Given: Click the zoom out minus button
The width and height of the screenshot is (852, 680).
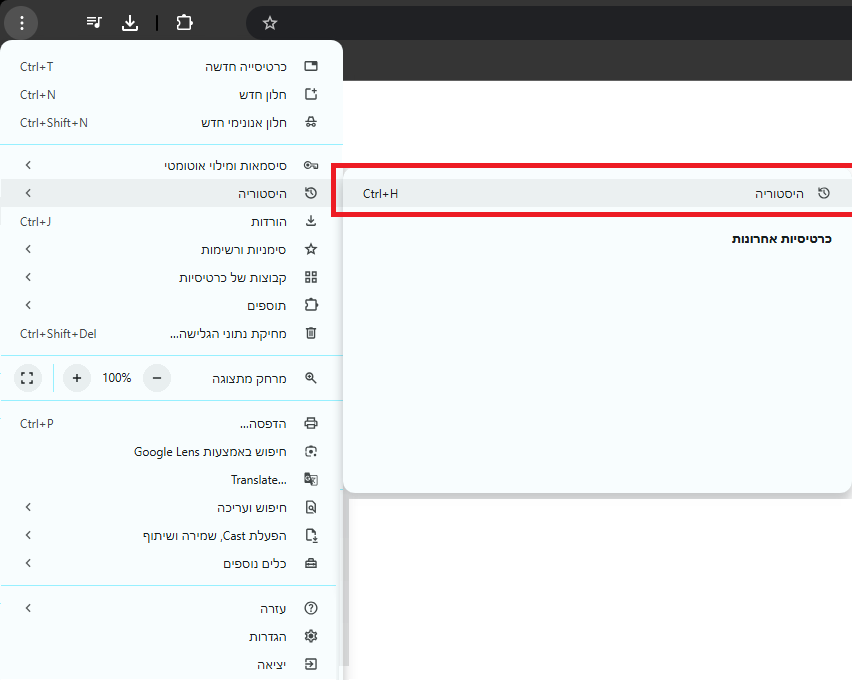Looking at the screenshot, I should click(156, 378).
